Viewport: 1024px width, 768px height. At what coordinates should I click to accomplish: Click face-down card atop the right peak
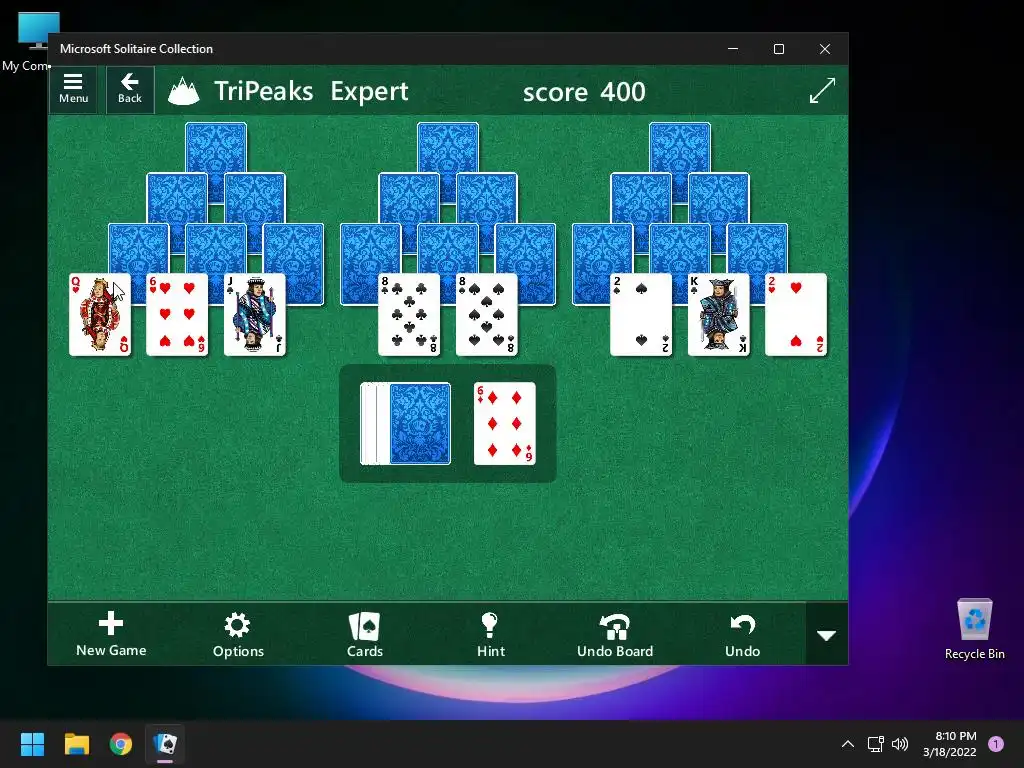point(680,148)
